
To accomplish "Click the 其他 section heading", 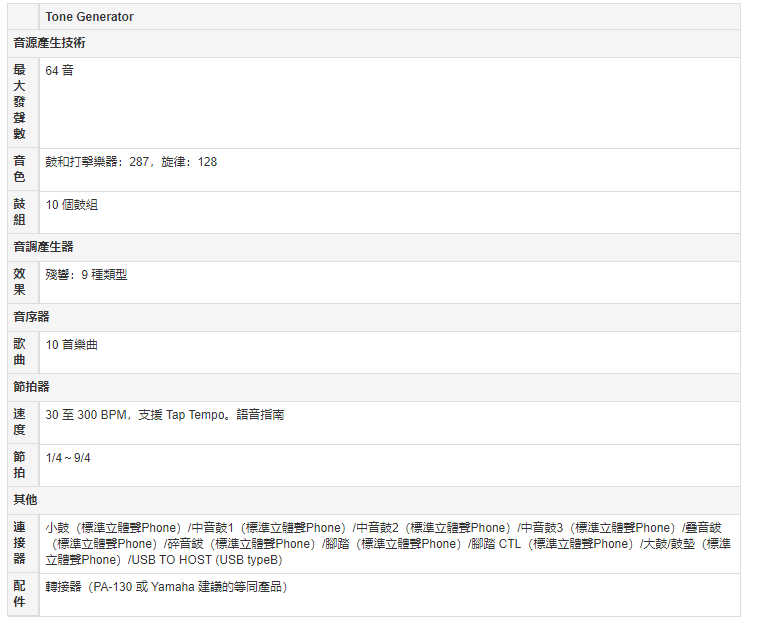I will [x=25, y=500].
